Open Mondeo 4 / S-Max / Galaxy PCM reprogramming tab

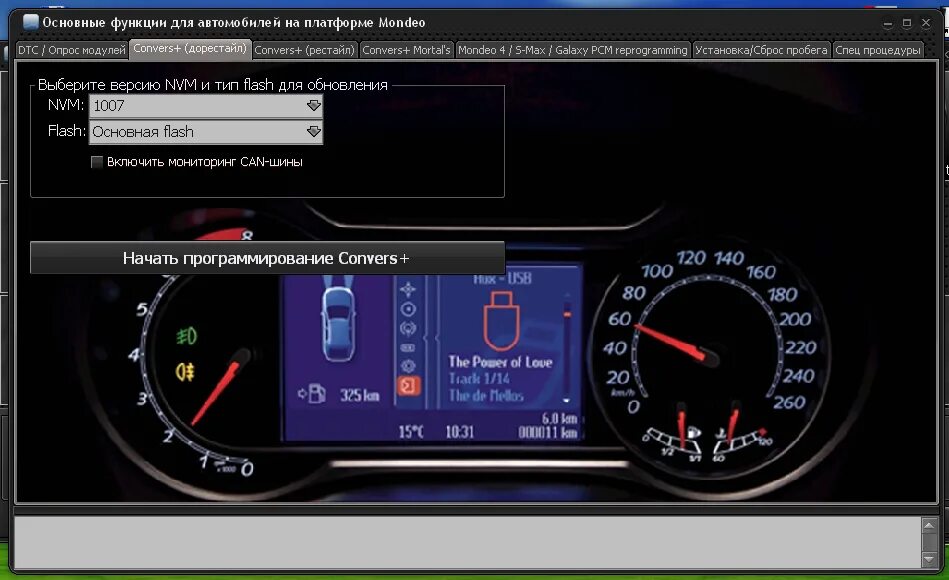coord(573,50)
